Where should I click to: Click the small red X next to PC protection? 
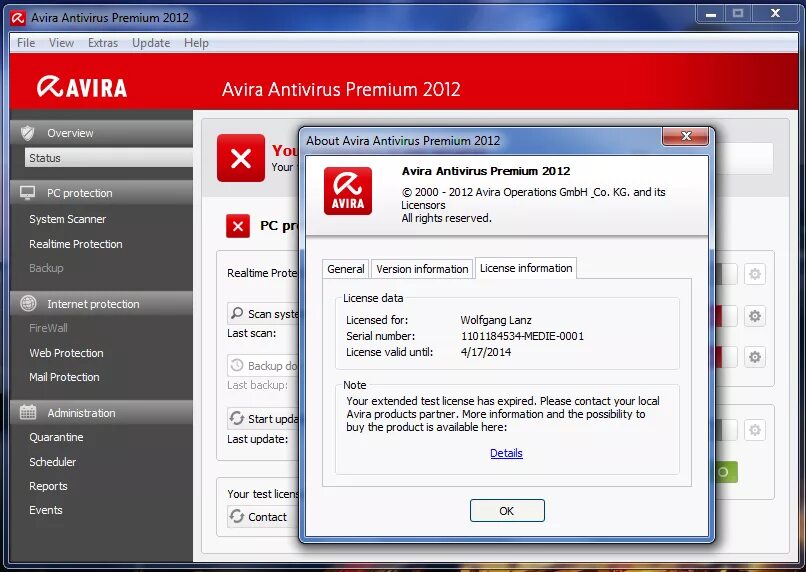238,226
